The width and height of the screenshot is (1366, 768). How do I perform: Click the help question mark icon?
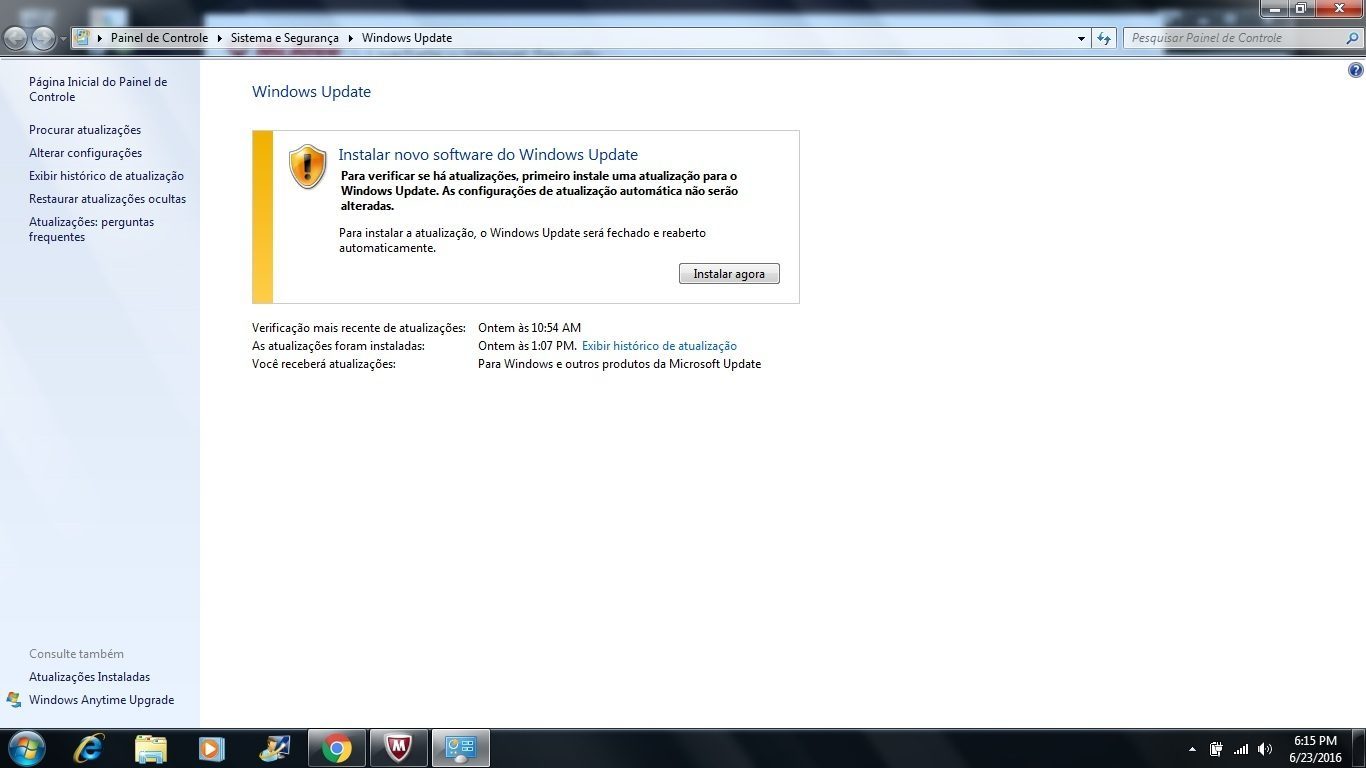click(x=1355, y=70)
